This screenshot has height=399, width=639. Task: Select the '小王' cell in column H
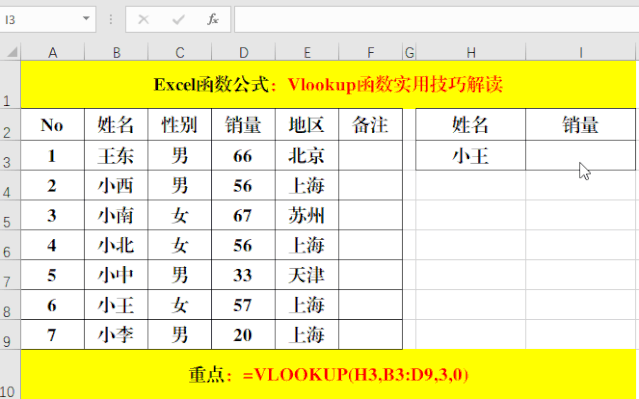[471, 155]
